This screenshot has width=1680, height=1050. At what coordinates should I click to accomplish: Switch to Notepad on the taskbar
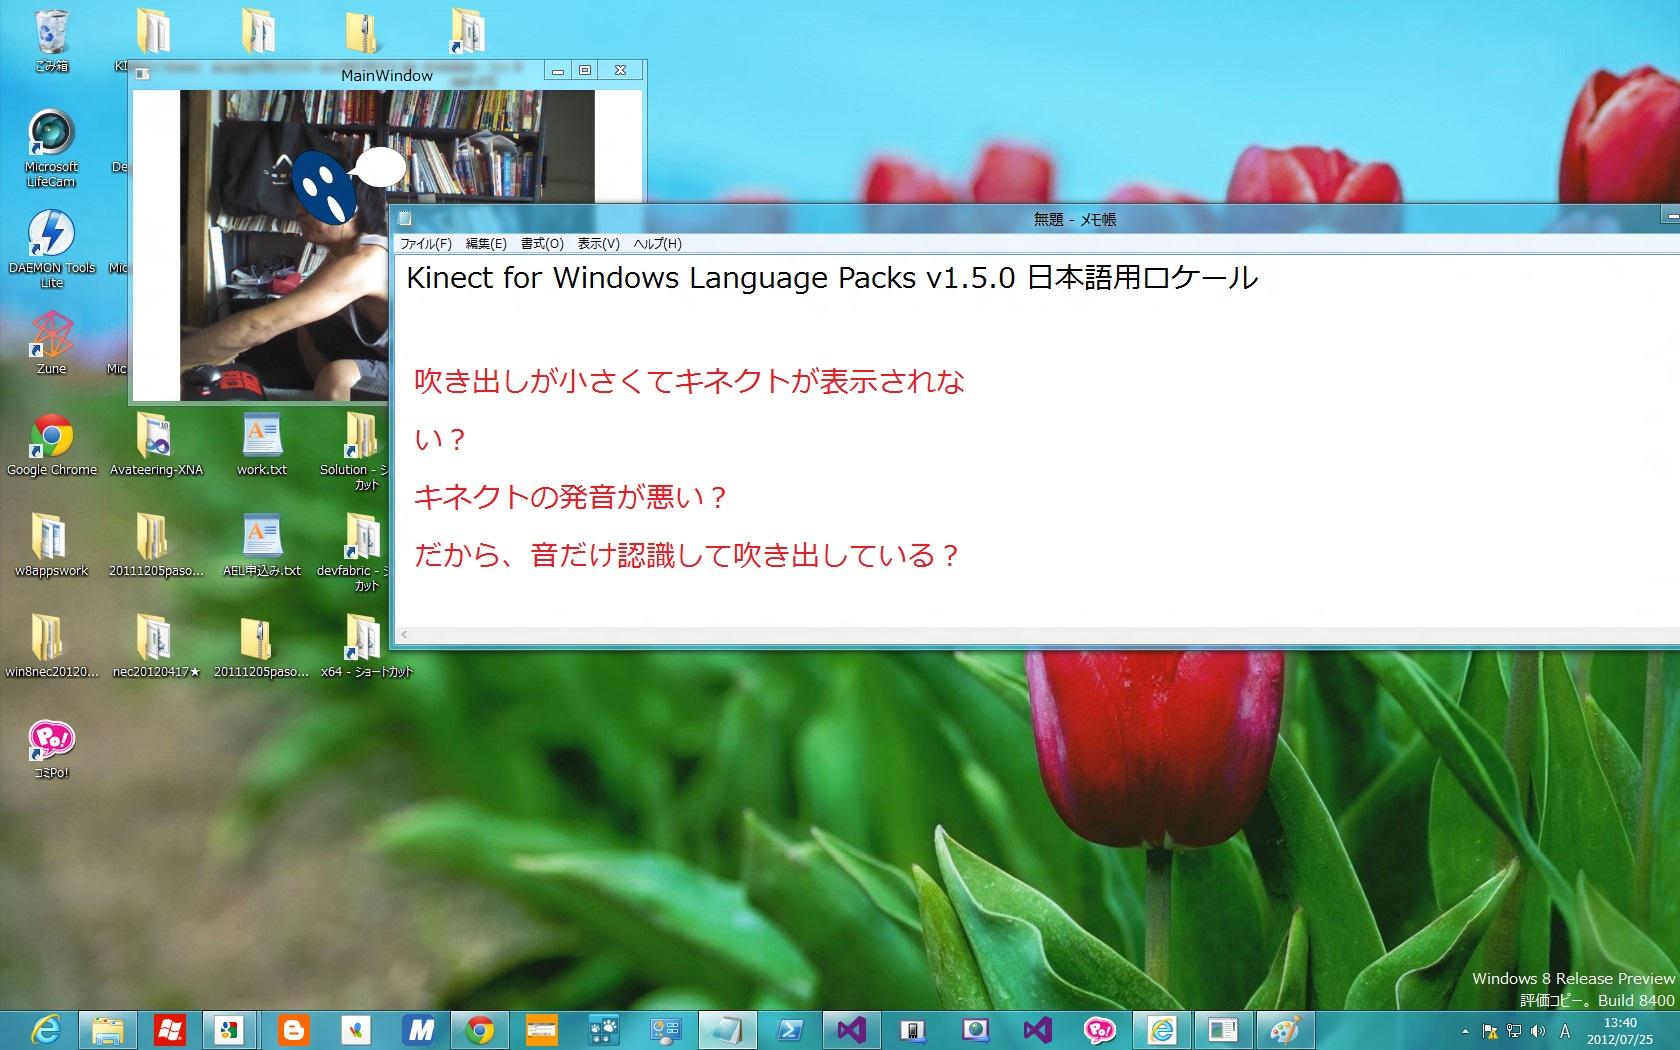coord(727,1030)
